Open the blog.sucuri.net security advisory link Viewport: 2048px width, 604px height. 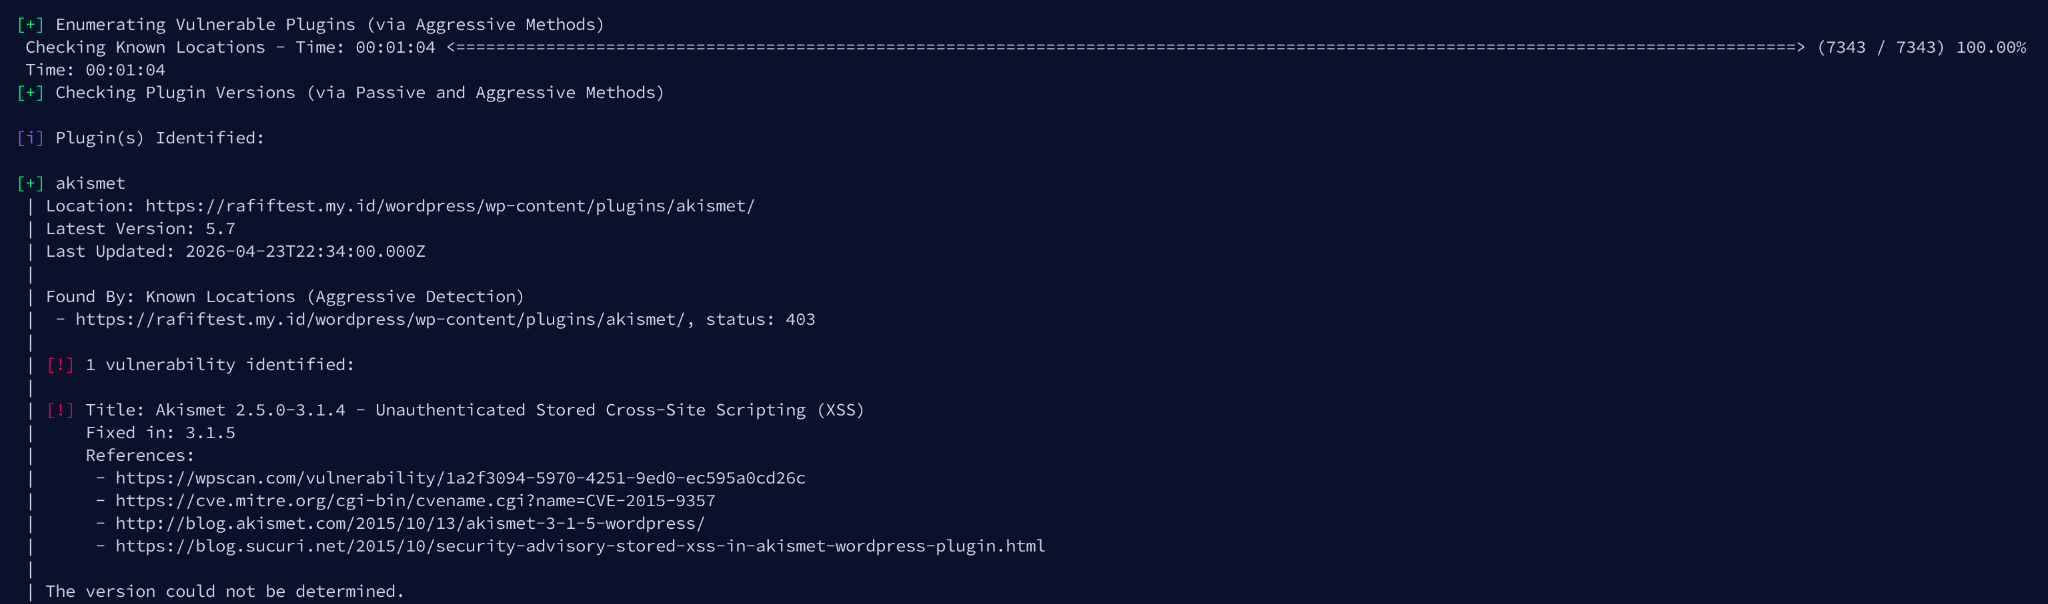pyautogui.click(x=580, y=546)
